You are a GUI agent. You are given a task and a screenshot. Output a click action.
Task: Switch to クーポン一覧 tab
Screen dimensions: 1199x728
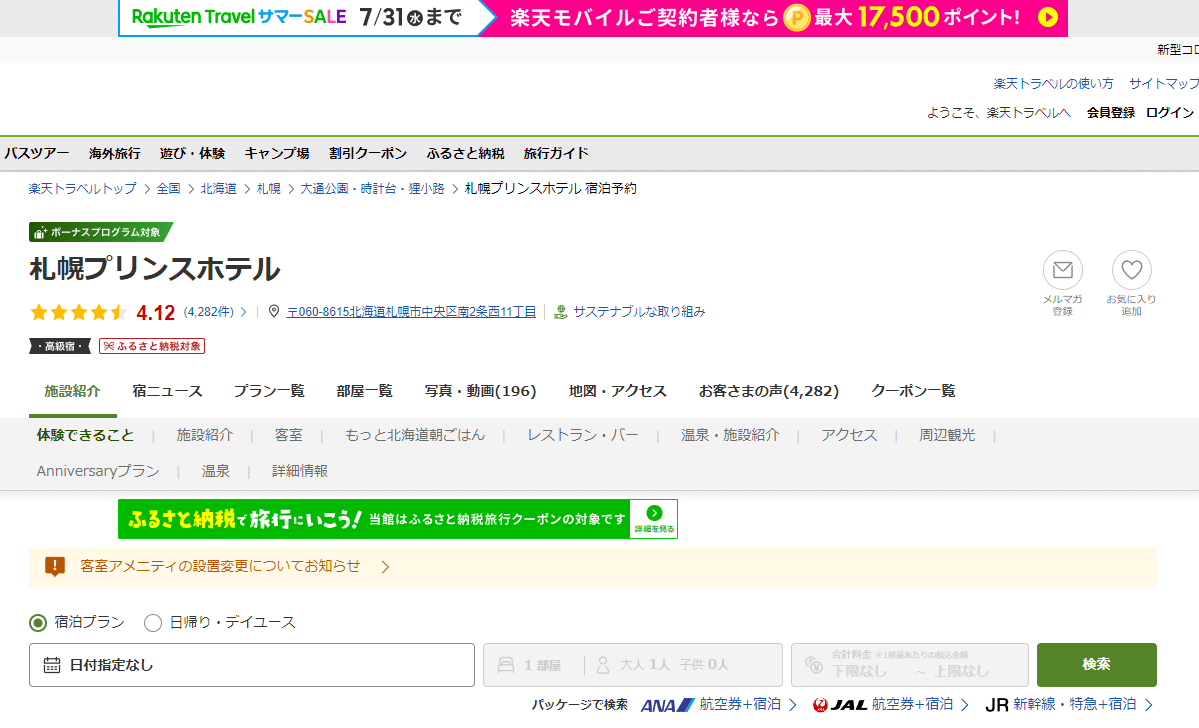[913, 391]
